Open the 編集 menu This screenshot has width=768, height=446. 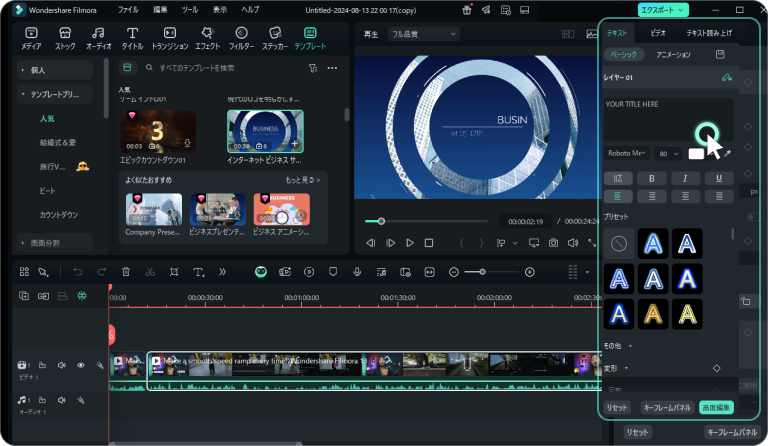(160, 10)
